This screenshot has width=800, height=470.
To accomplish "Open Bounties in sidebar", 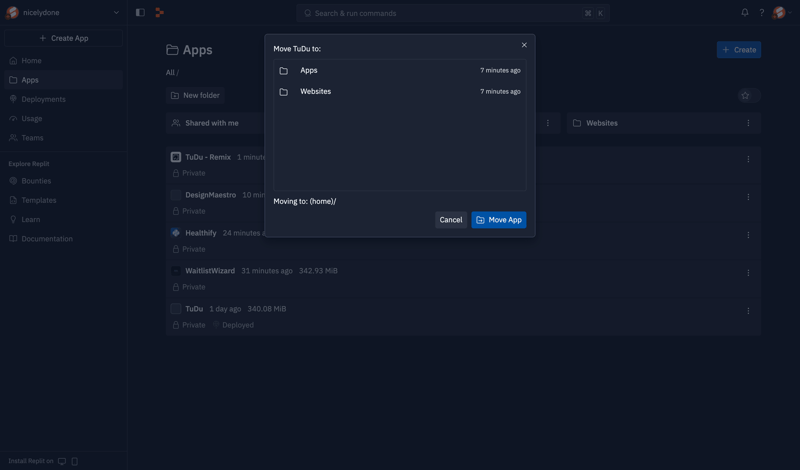I will (x=63, y=181).
